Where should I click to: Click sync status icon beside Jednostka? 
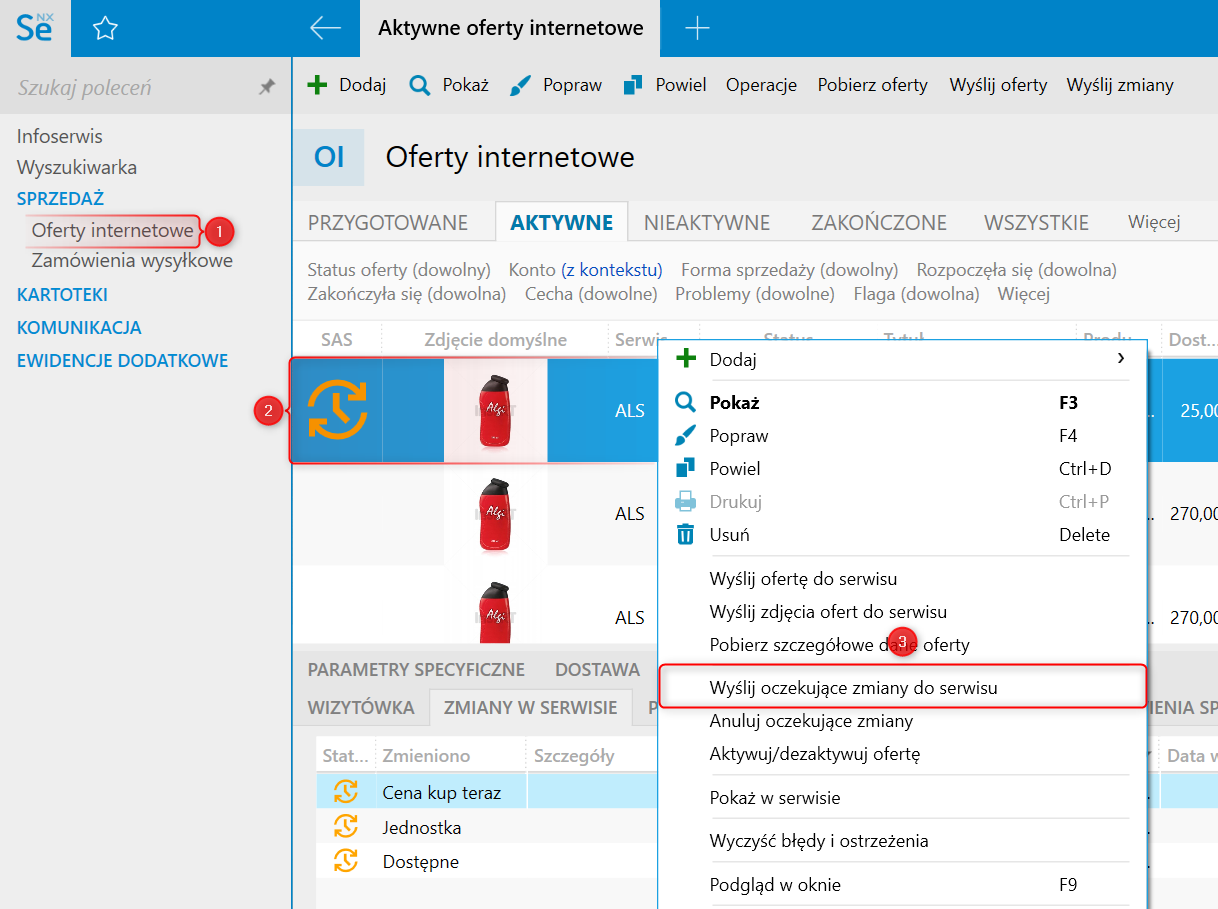coord(345,826)
